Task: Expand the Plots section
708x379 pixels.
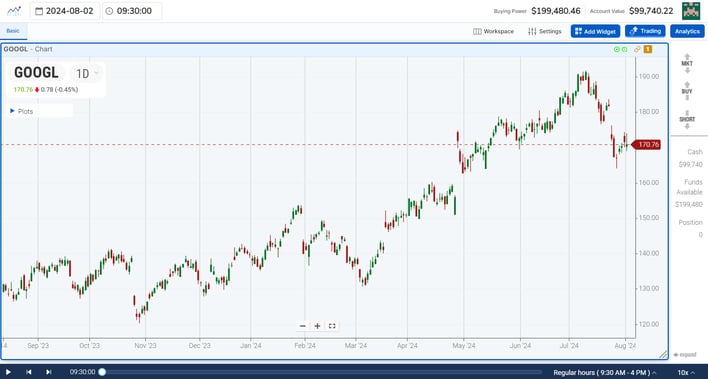Action: coord(22,111)
